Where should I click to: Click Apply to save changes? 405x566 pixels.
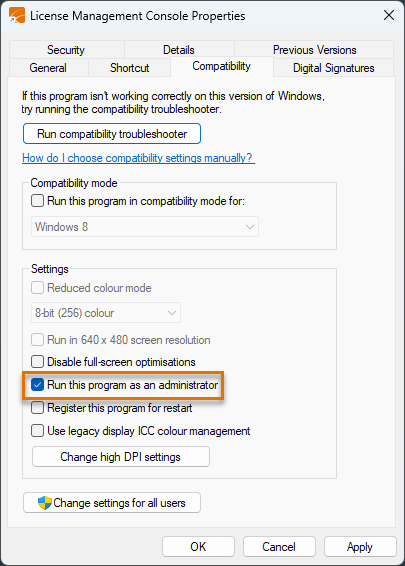pyautogui.click(x=360, y=547)
